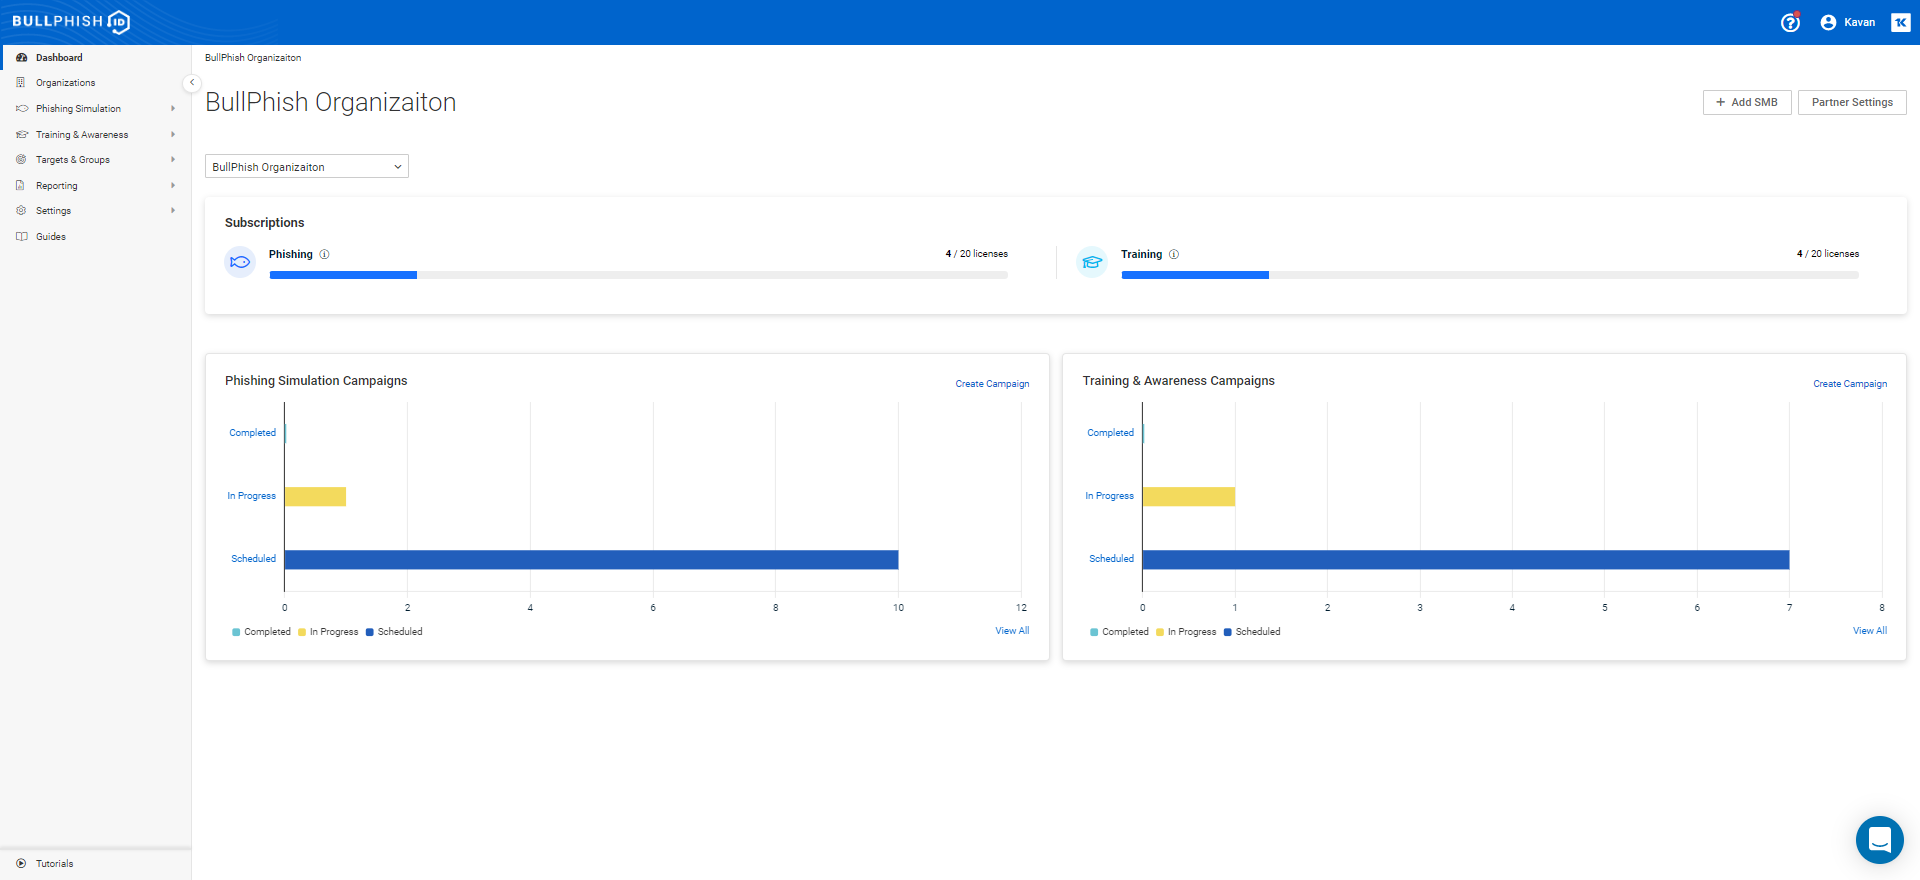Click the Scheduled blue bar in Phishing chart
This screenshot has height=880, width=1920.
tap(591, 560)
